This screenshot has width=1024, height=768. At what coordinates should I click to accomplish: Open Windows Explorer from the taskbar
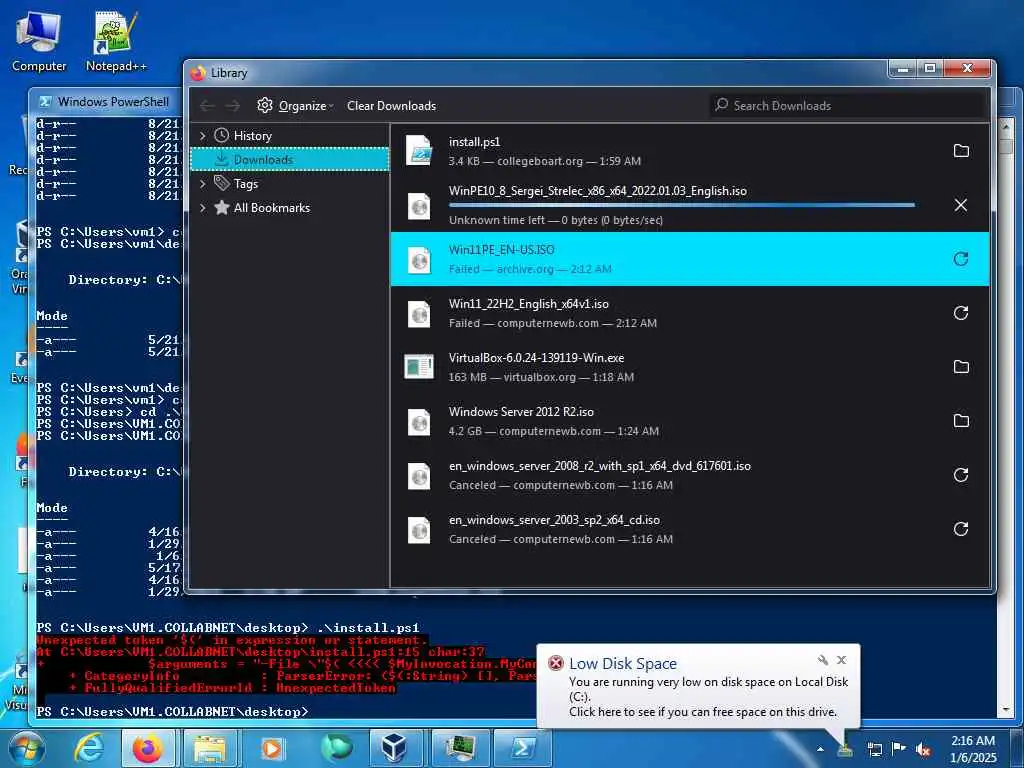210,749
